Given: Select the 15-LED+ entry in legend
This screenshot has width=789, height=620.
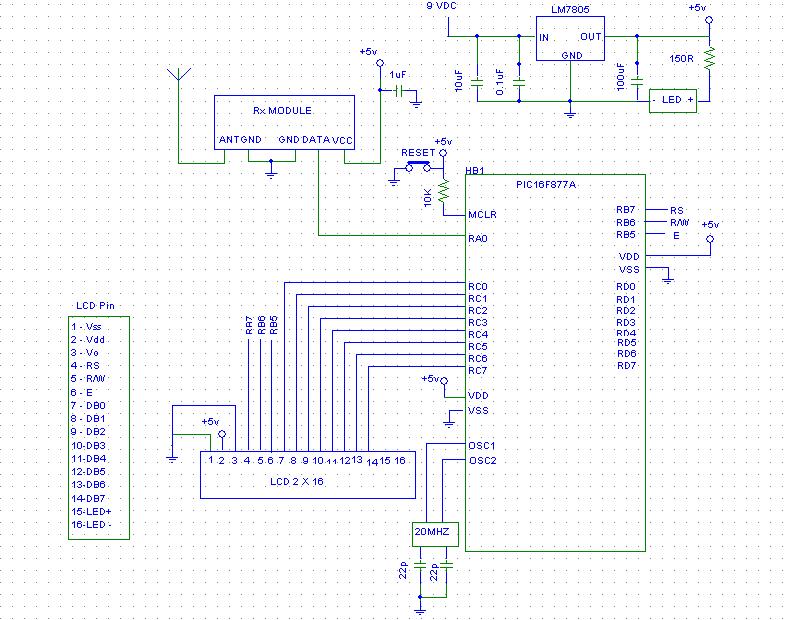Looking at the screenshot, I should tap(90, 511).
